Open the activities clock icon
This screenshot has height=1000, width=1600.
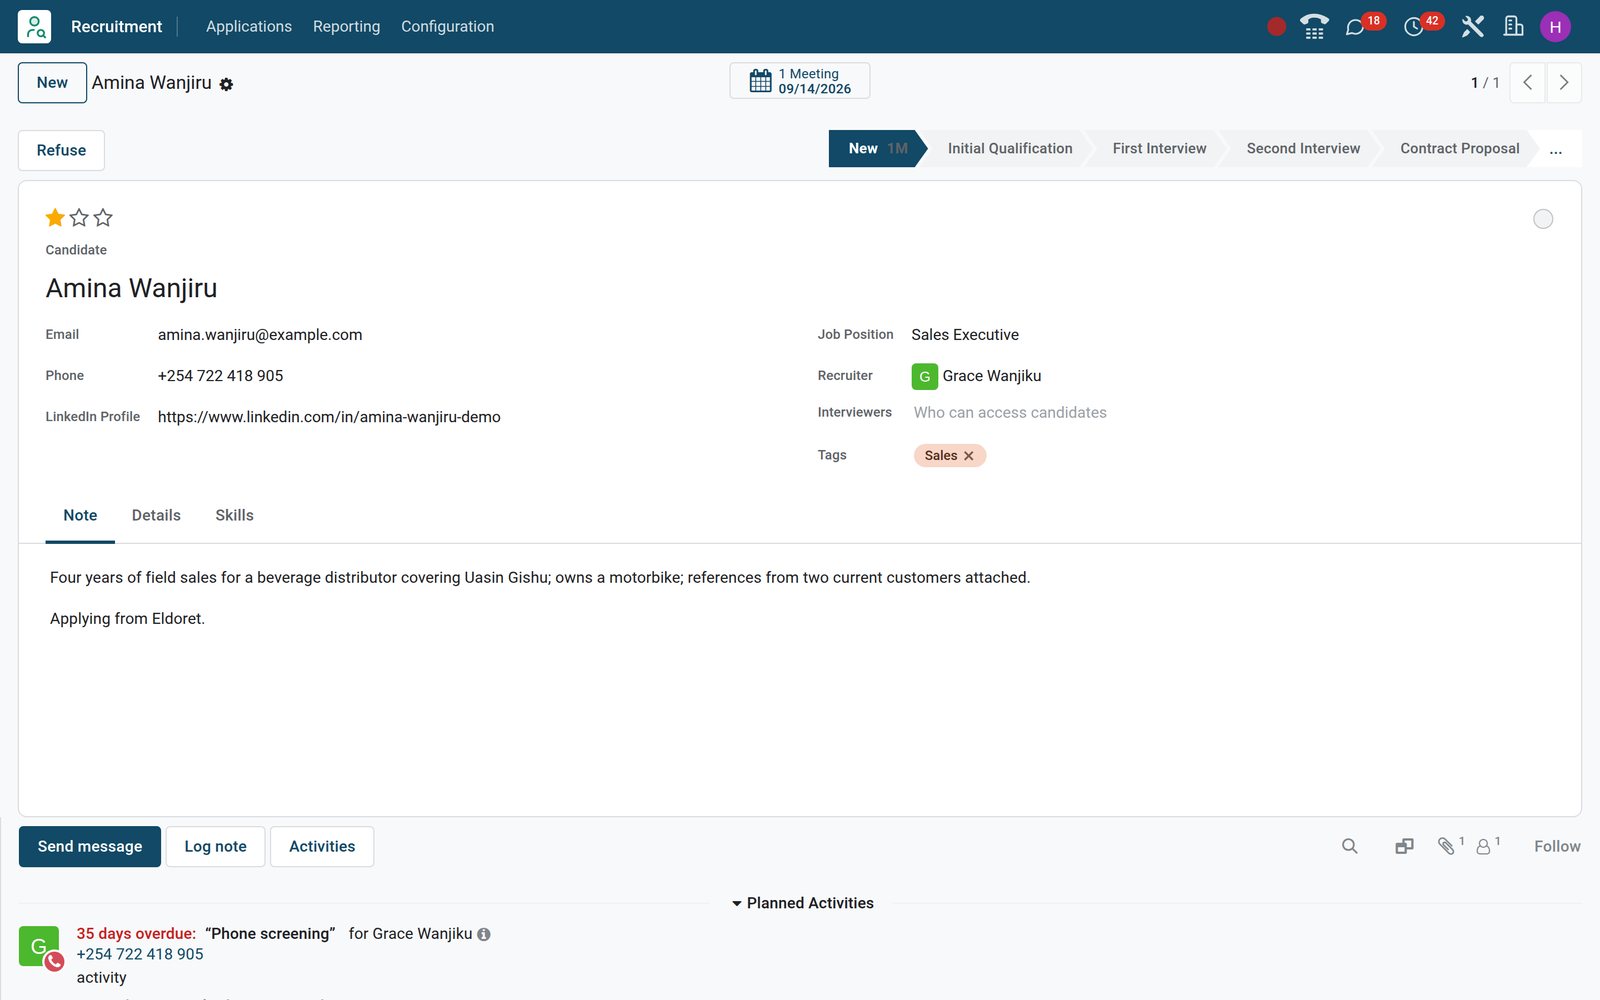[x=1413, y=27]
